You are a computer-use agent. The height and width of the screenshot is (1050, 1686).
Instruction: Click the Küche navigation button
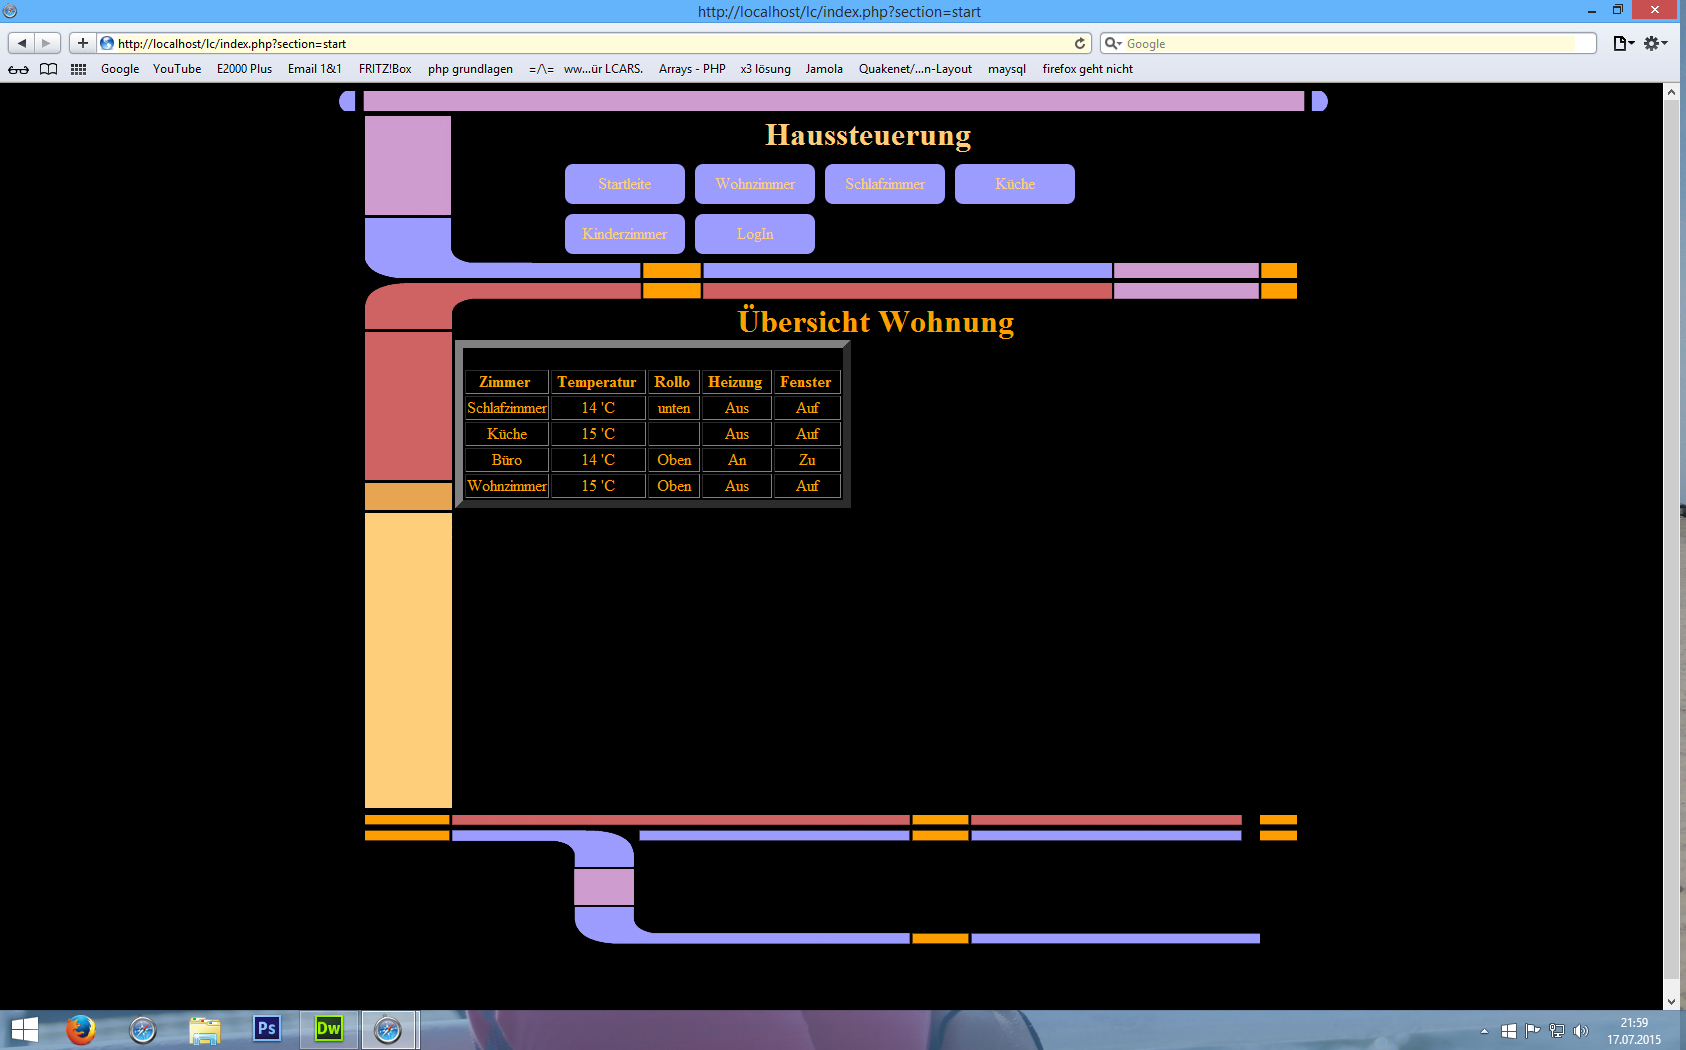click(1015, 184)
